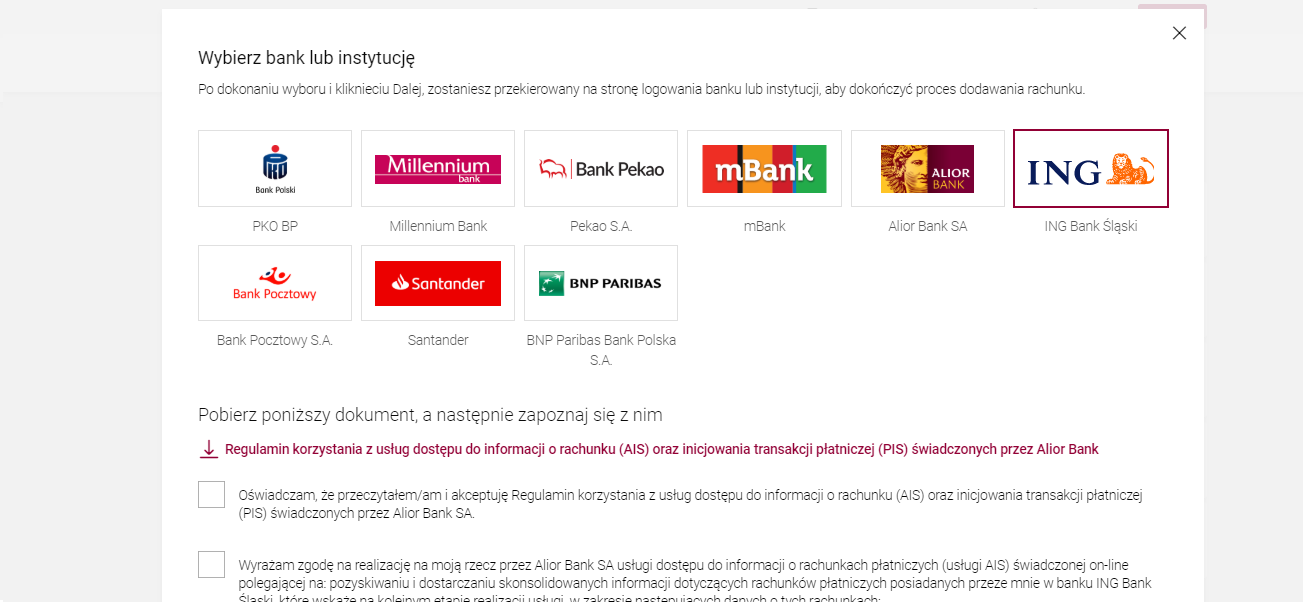Image resolution: width=1303 pixels, height=602 pixels.
Task: Select the PKO BP bank logo tile
Action: [x=275, y=168]
